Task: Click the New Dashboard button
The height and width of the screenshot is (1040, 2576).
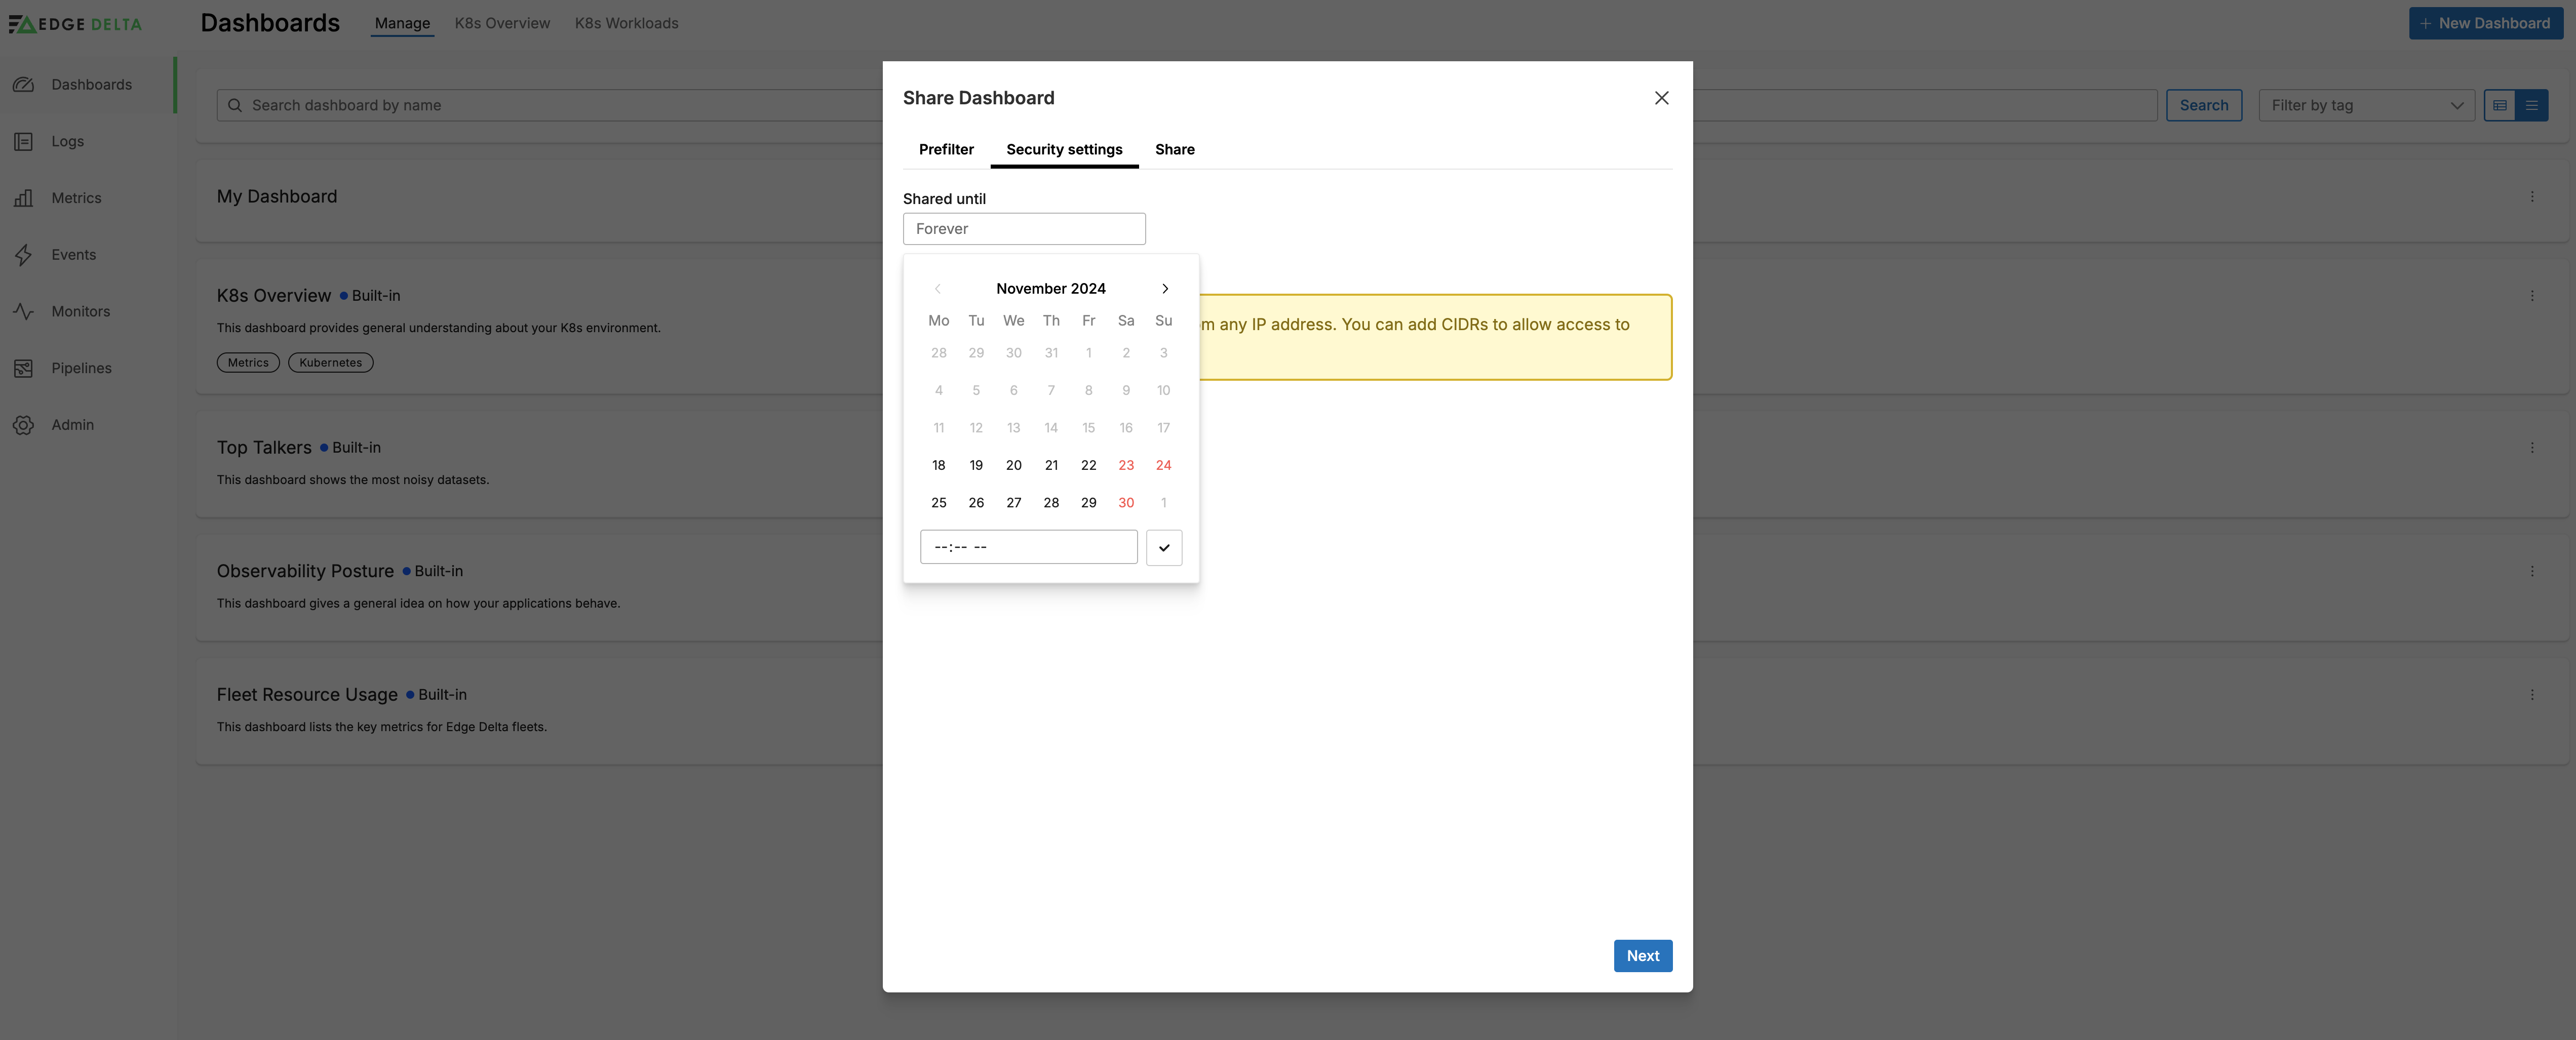Action: tap(2485, 23)
